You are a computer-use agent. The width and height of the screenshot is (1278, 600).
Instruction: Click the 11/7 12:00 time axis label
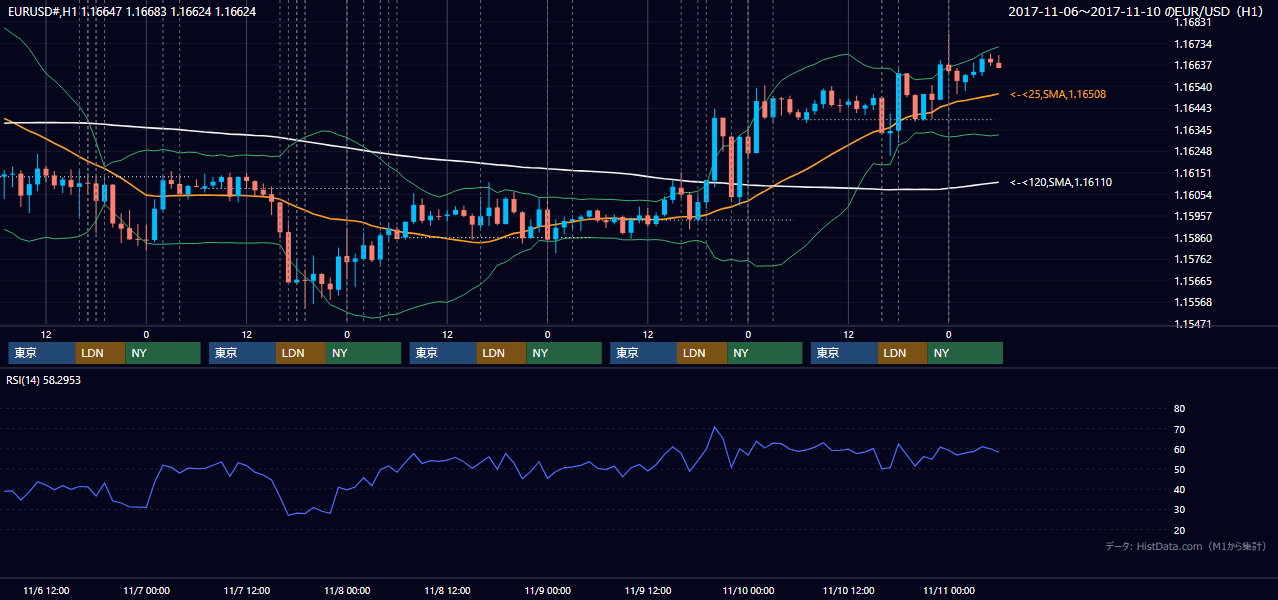click(246, 590)
